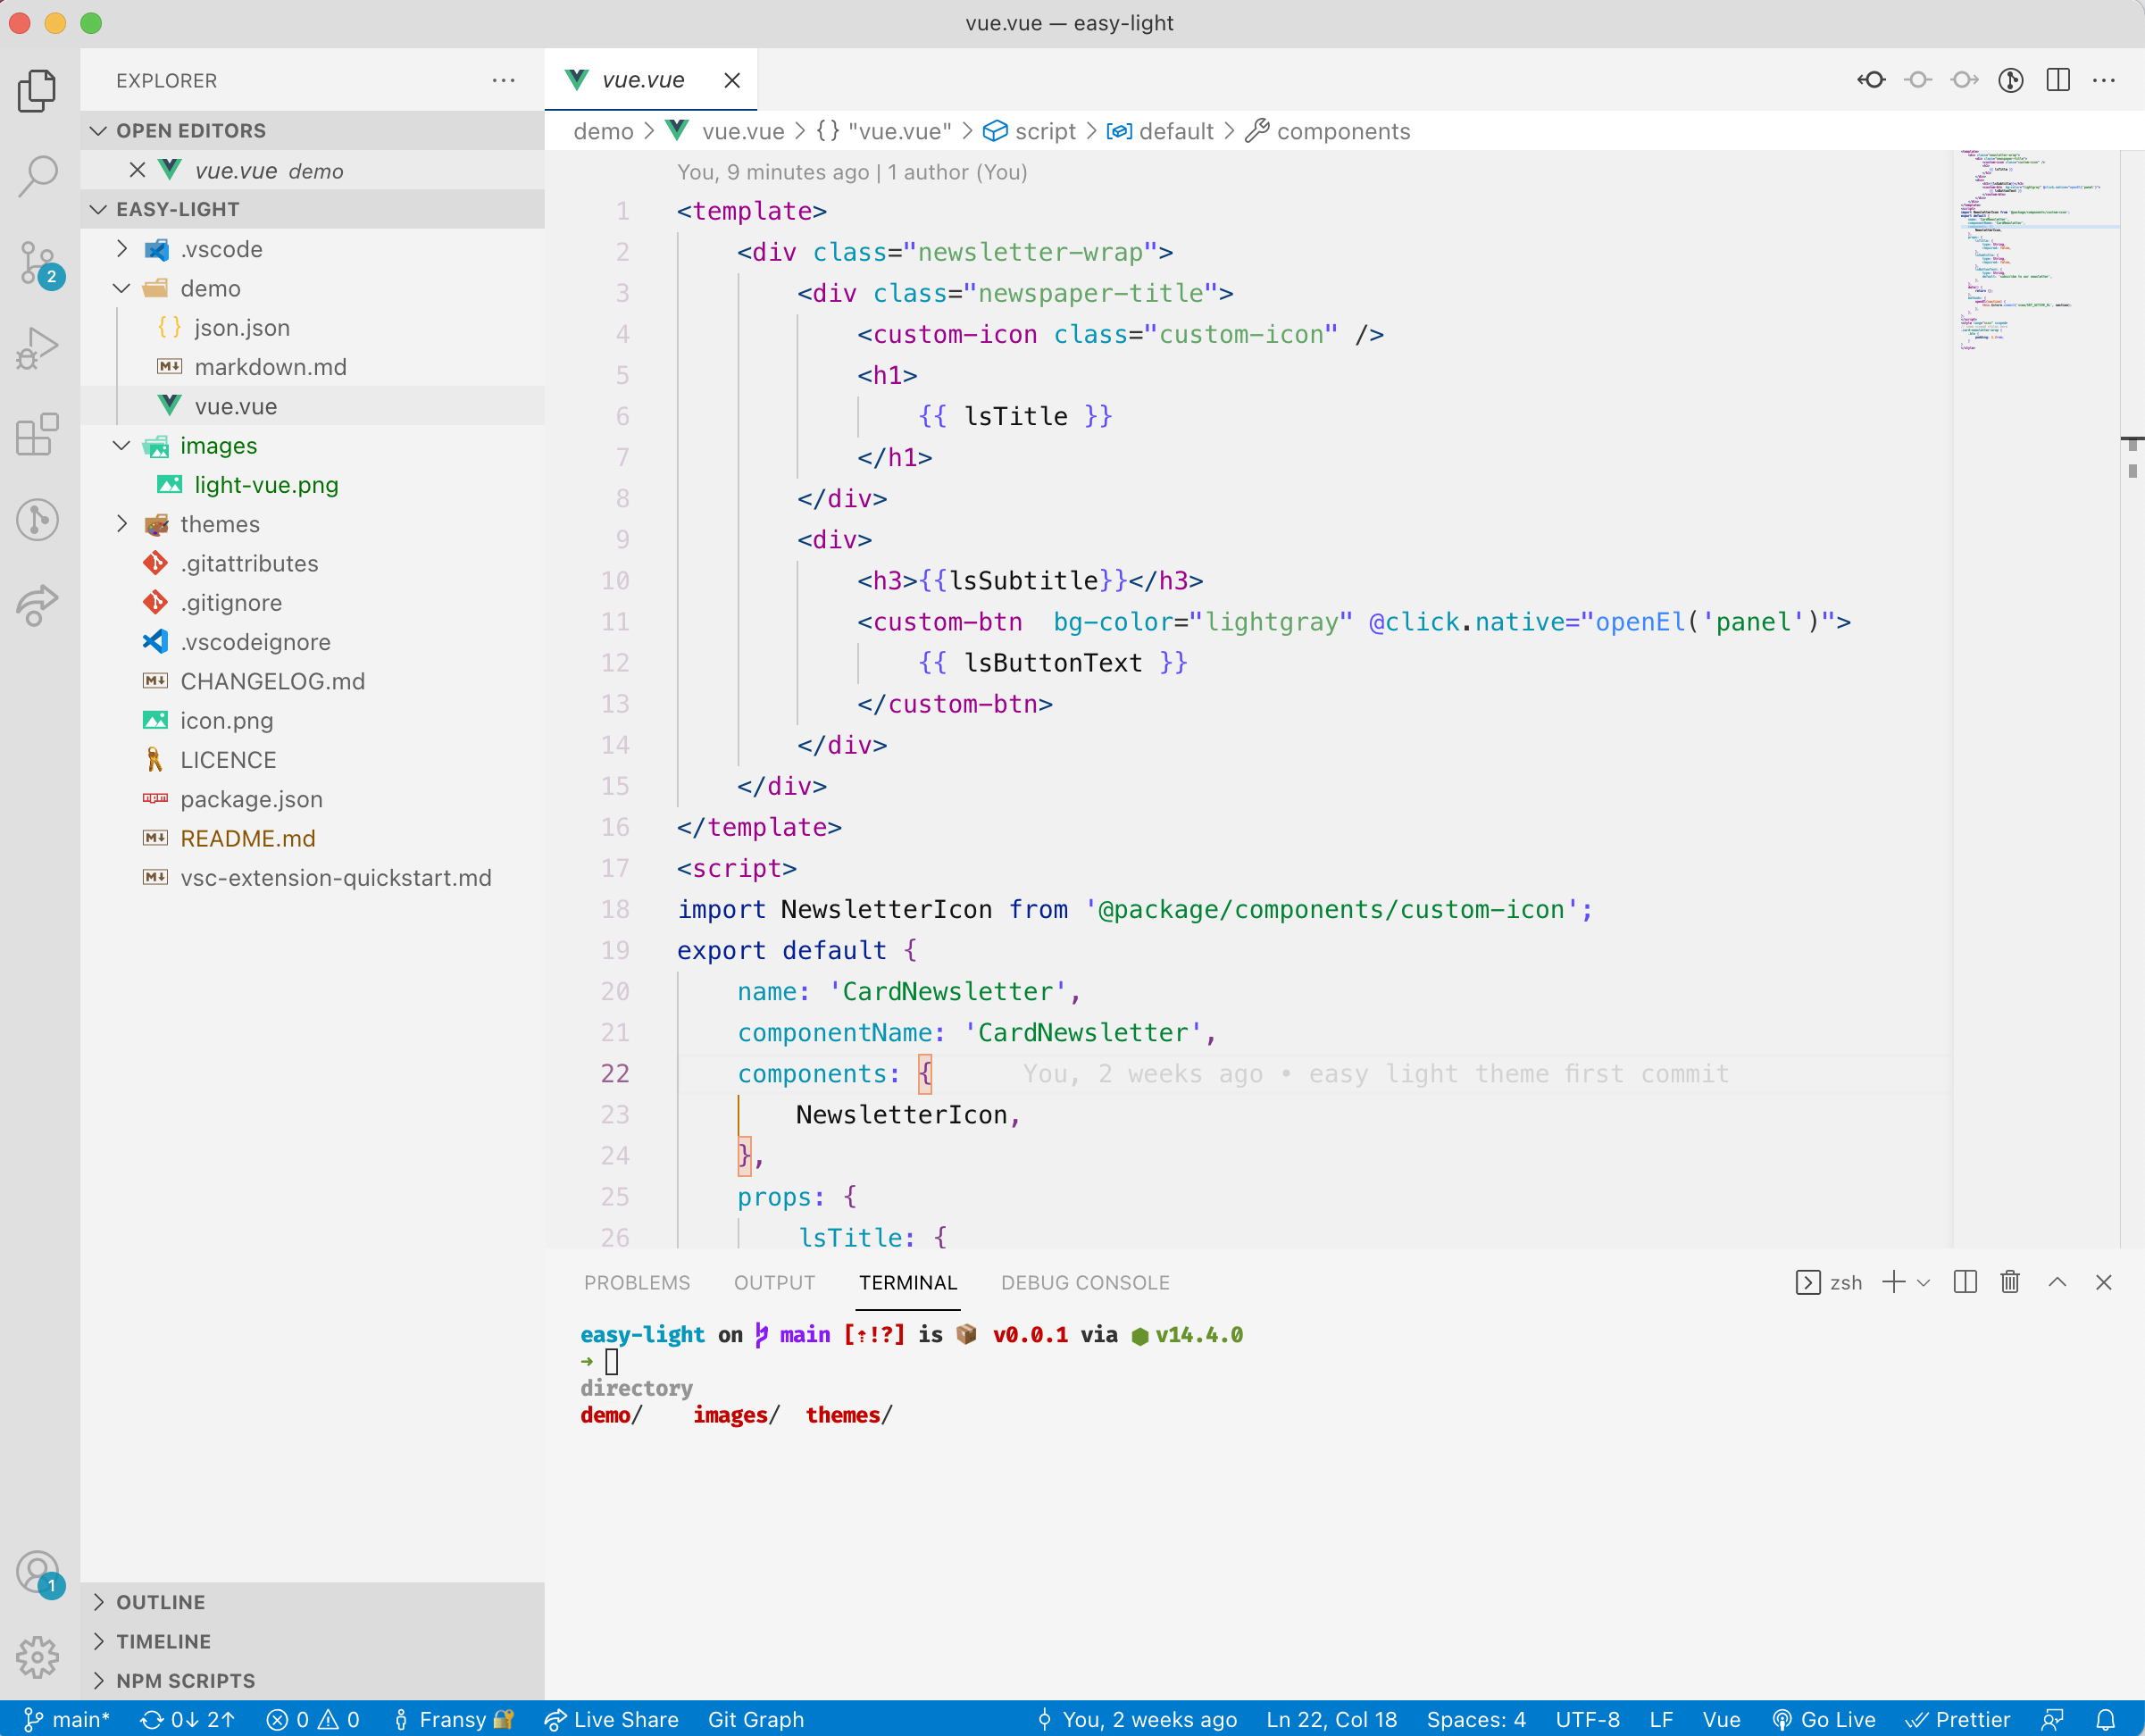
Task: Open the Run and Debug view
Action: coord(38,349)
